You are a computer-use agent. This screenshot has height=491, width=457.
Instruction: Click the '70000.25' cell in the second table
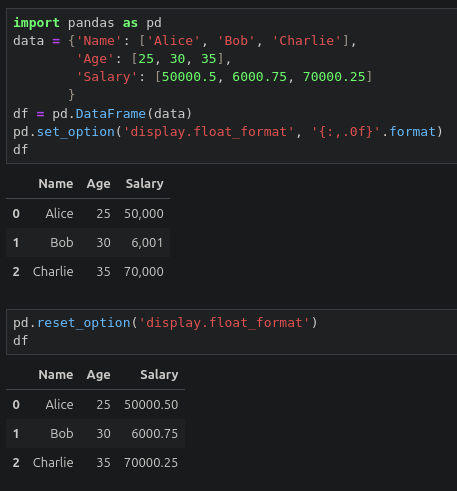[x=151, y=463]
